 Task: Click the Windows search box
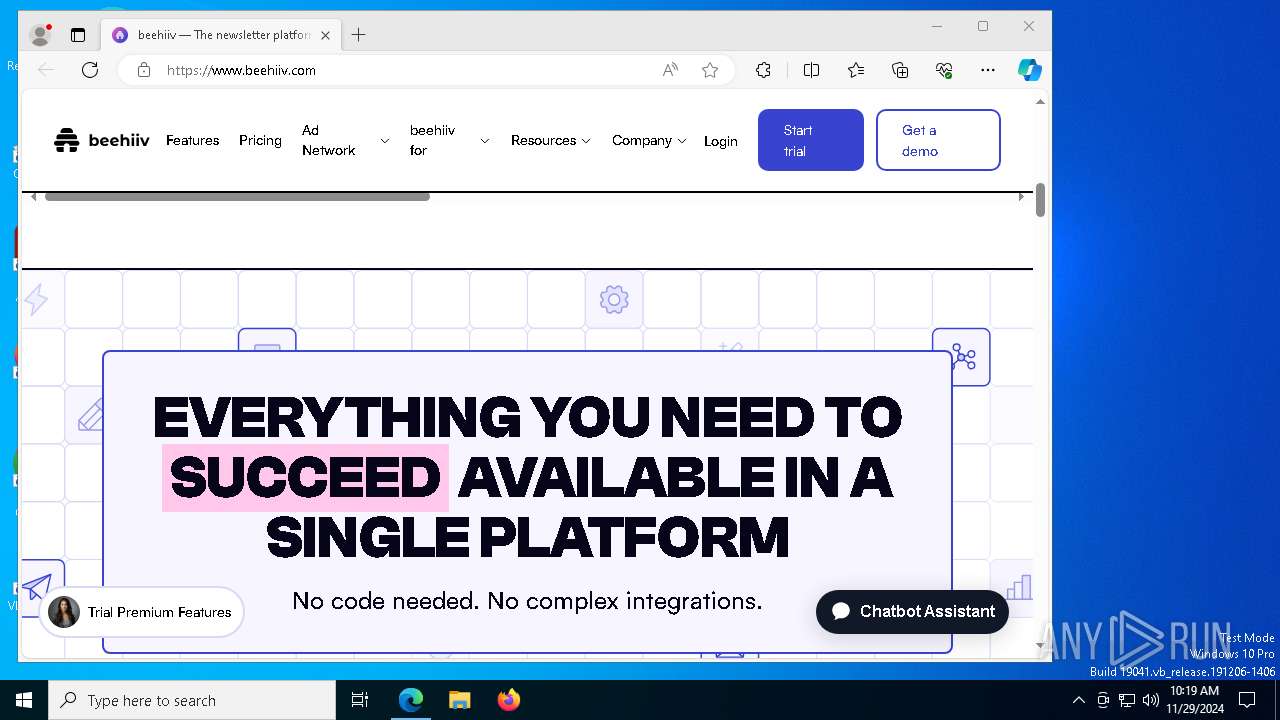pos(192,700)
